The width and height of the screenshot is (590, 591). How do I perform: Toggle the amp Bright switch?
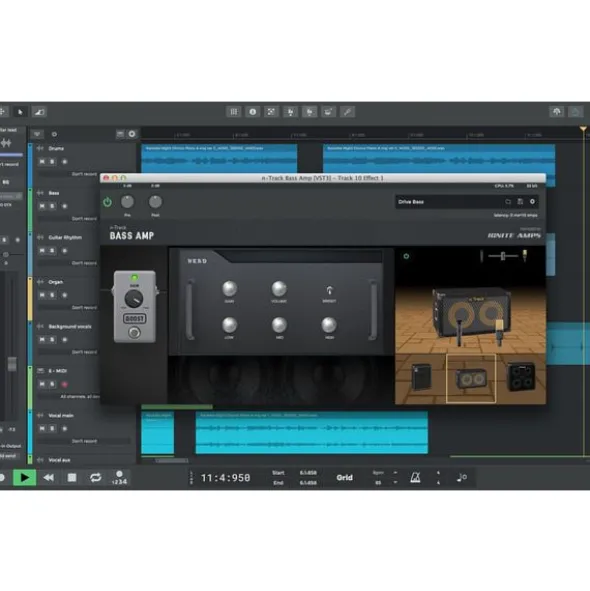[x=329, y=290]
